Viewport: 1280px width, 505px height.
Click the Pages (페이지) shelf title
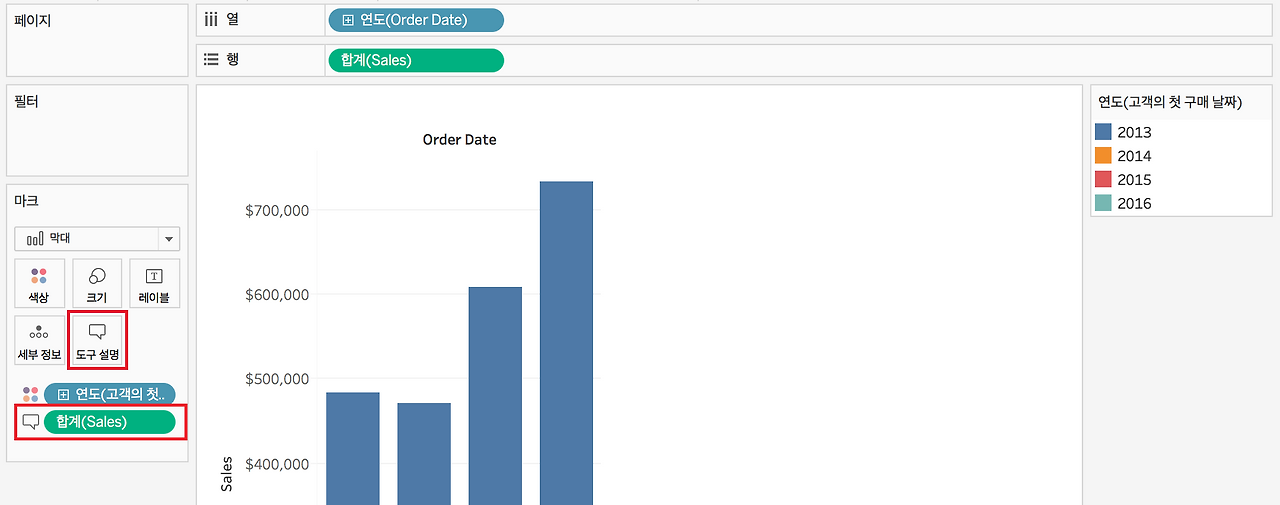pyautogui.click(x=33, y=19)
